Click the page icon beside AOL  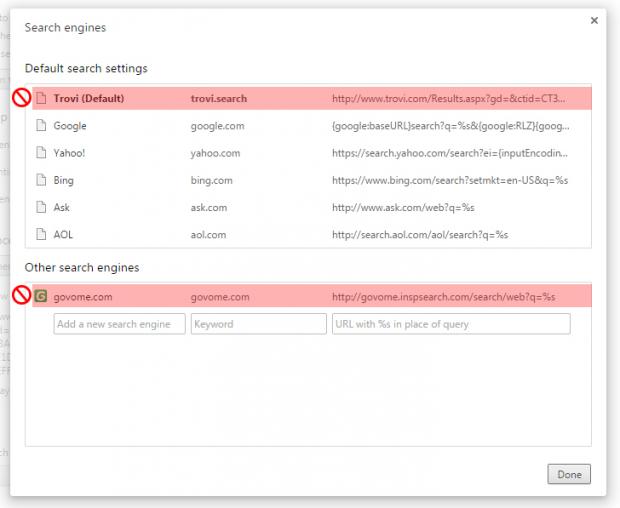point(41,234)
